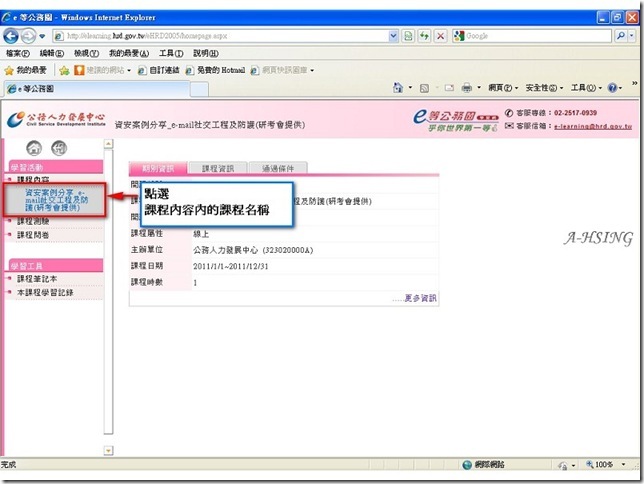Open the 課程筆記本 sidebar item
Image resolution: width=644 pixels, height=484 pixels.
click(37, 279)
